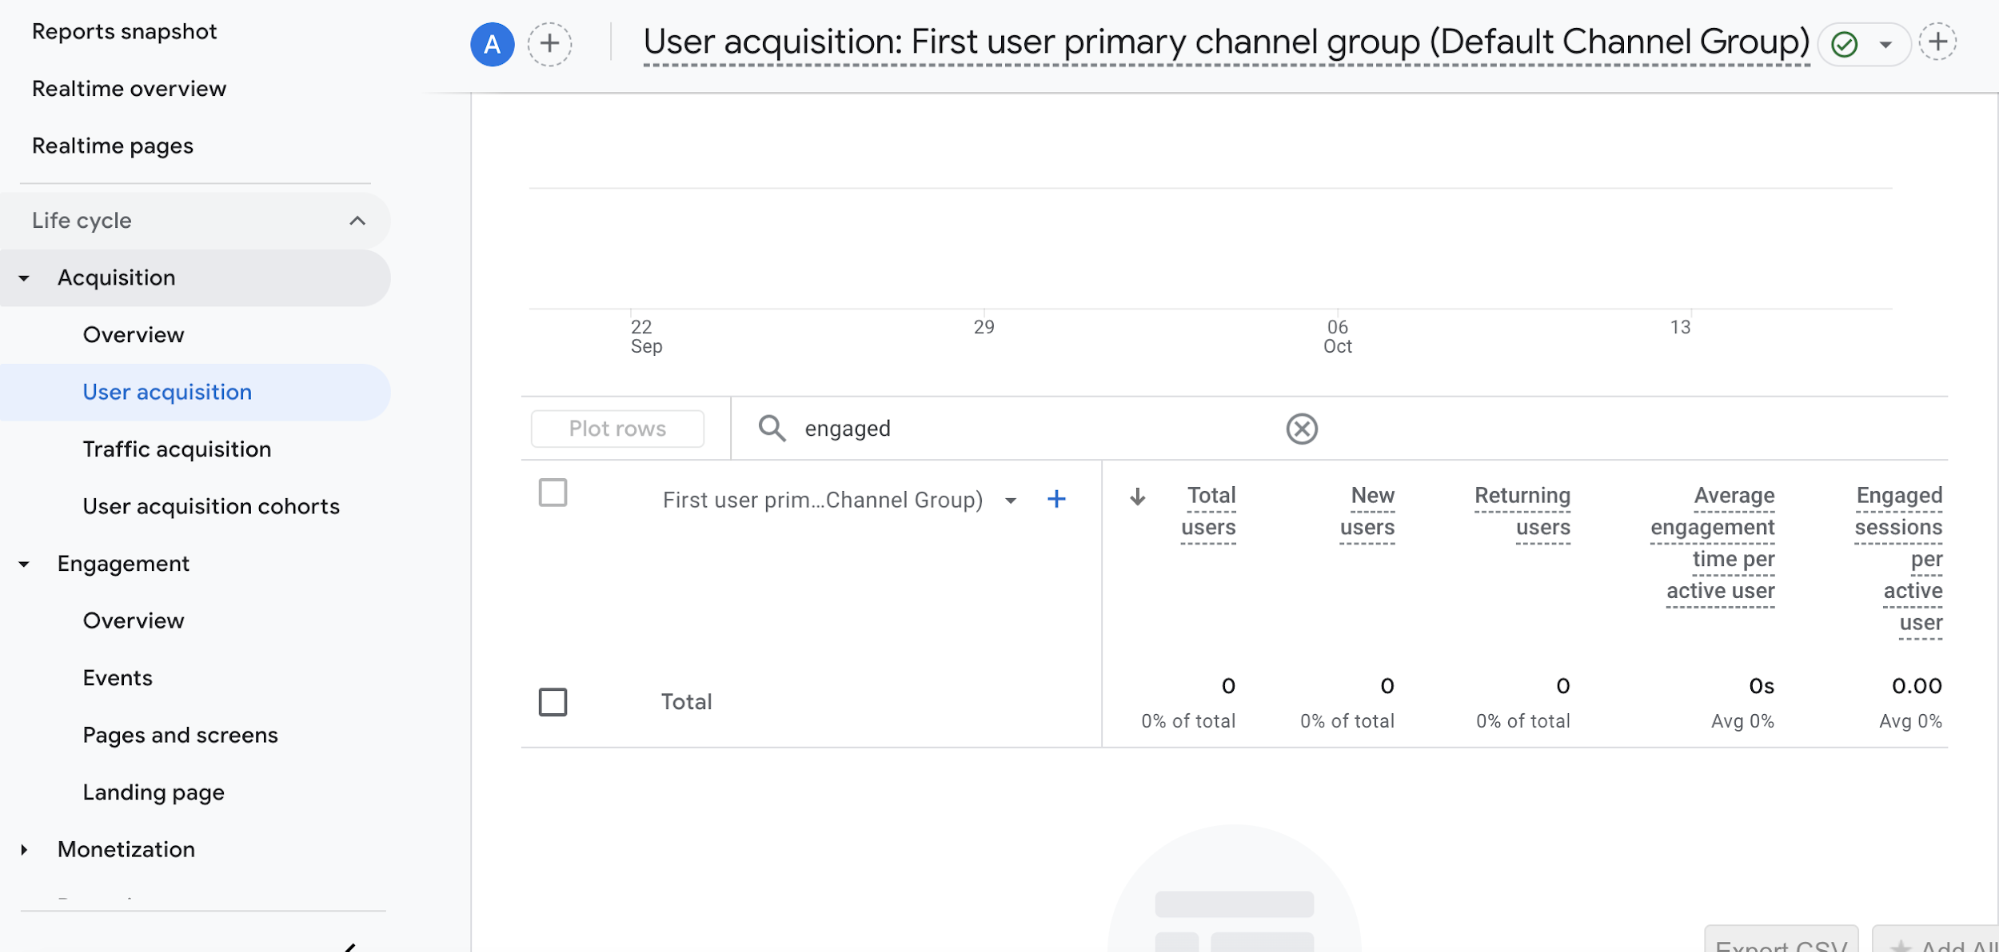
Task: Open Reports snapshot
Action: [x=124, y=31]
